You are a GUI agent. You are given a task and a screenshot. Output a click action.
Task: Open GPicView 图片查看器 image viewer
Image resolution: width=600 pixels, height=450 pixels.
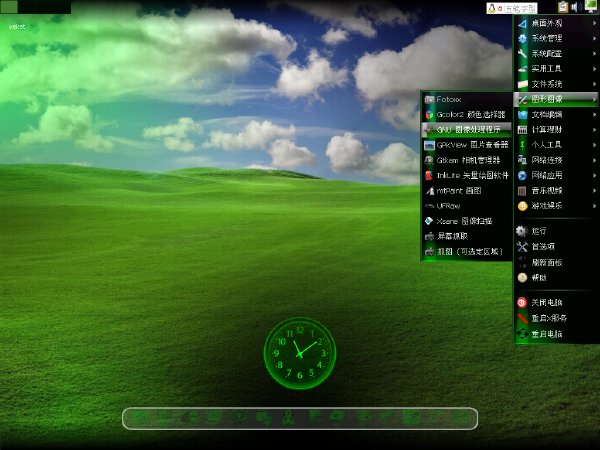tap(466, 145)
